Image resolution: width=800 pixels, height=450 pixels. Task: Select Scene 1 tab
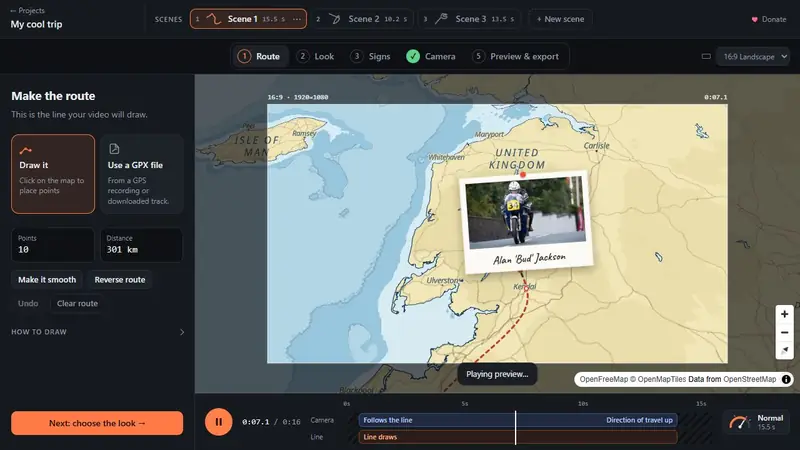coord(248,19)
